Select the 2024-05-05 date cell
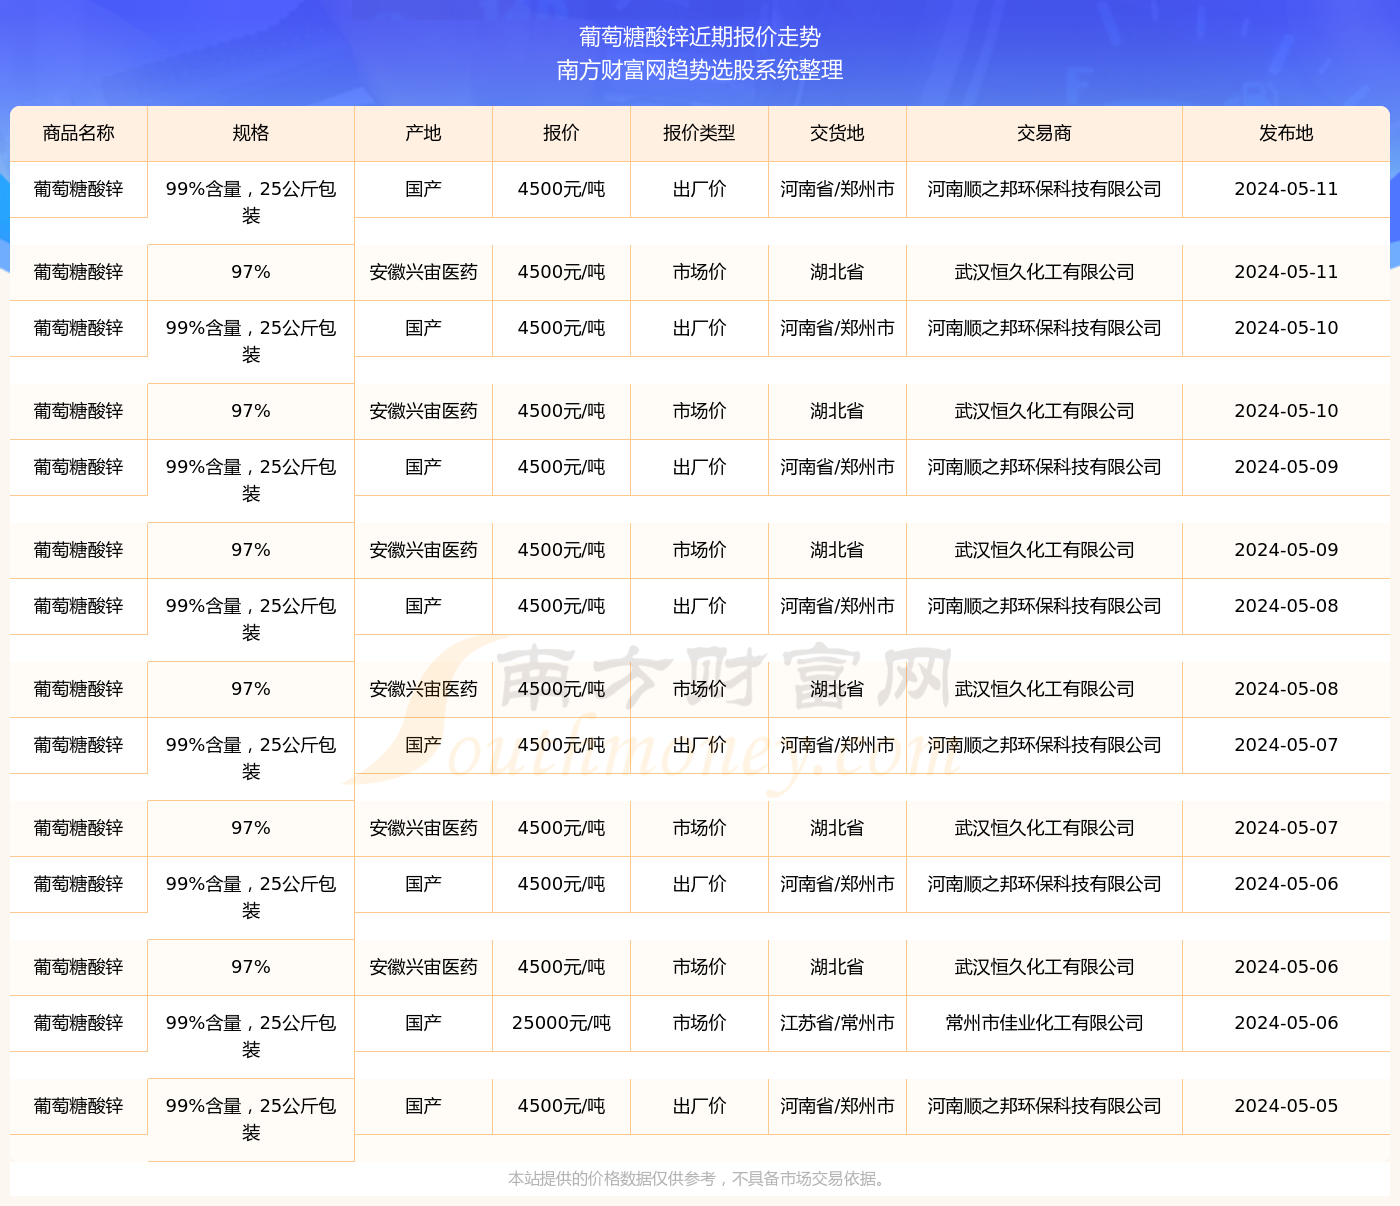Image resolution: width=1400 pixels, height=1206 pixels. click(1286, 1106)
